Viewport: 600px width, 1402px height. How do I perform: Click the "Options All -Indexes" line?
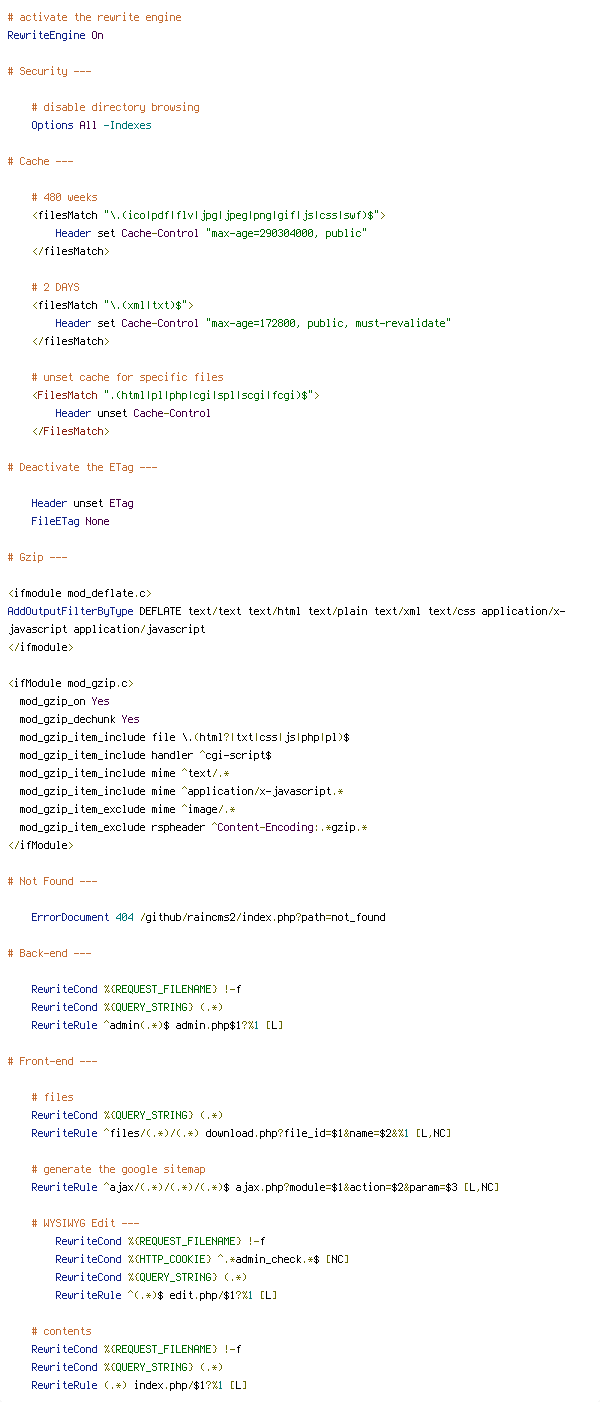[x=91, y=125]
